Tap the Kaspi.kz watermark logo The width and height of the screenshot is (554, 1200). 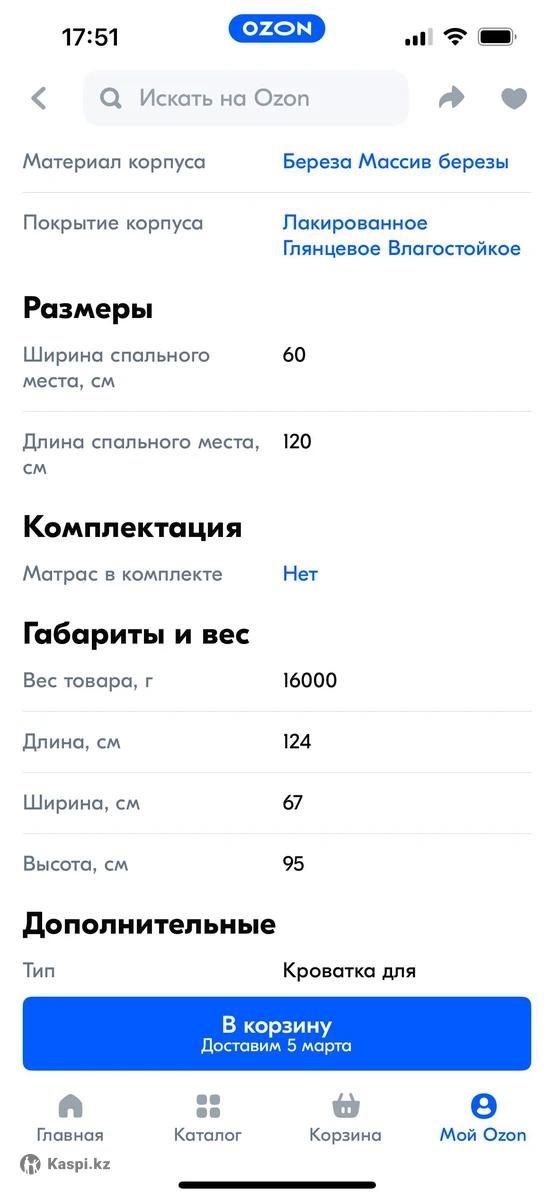point(65,1164)
